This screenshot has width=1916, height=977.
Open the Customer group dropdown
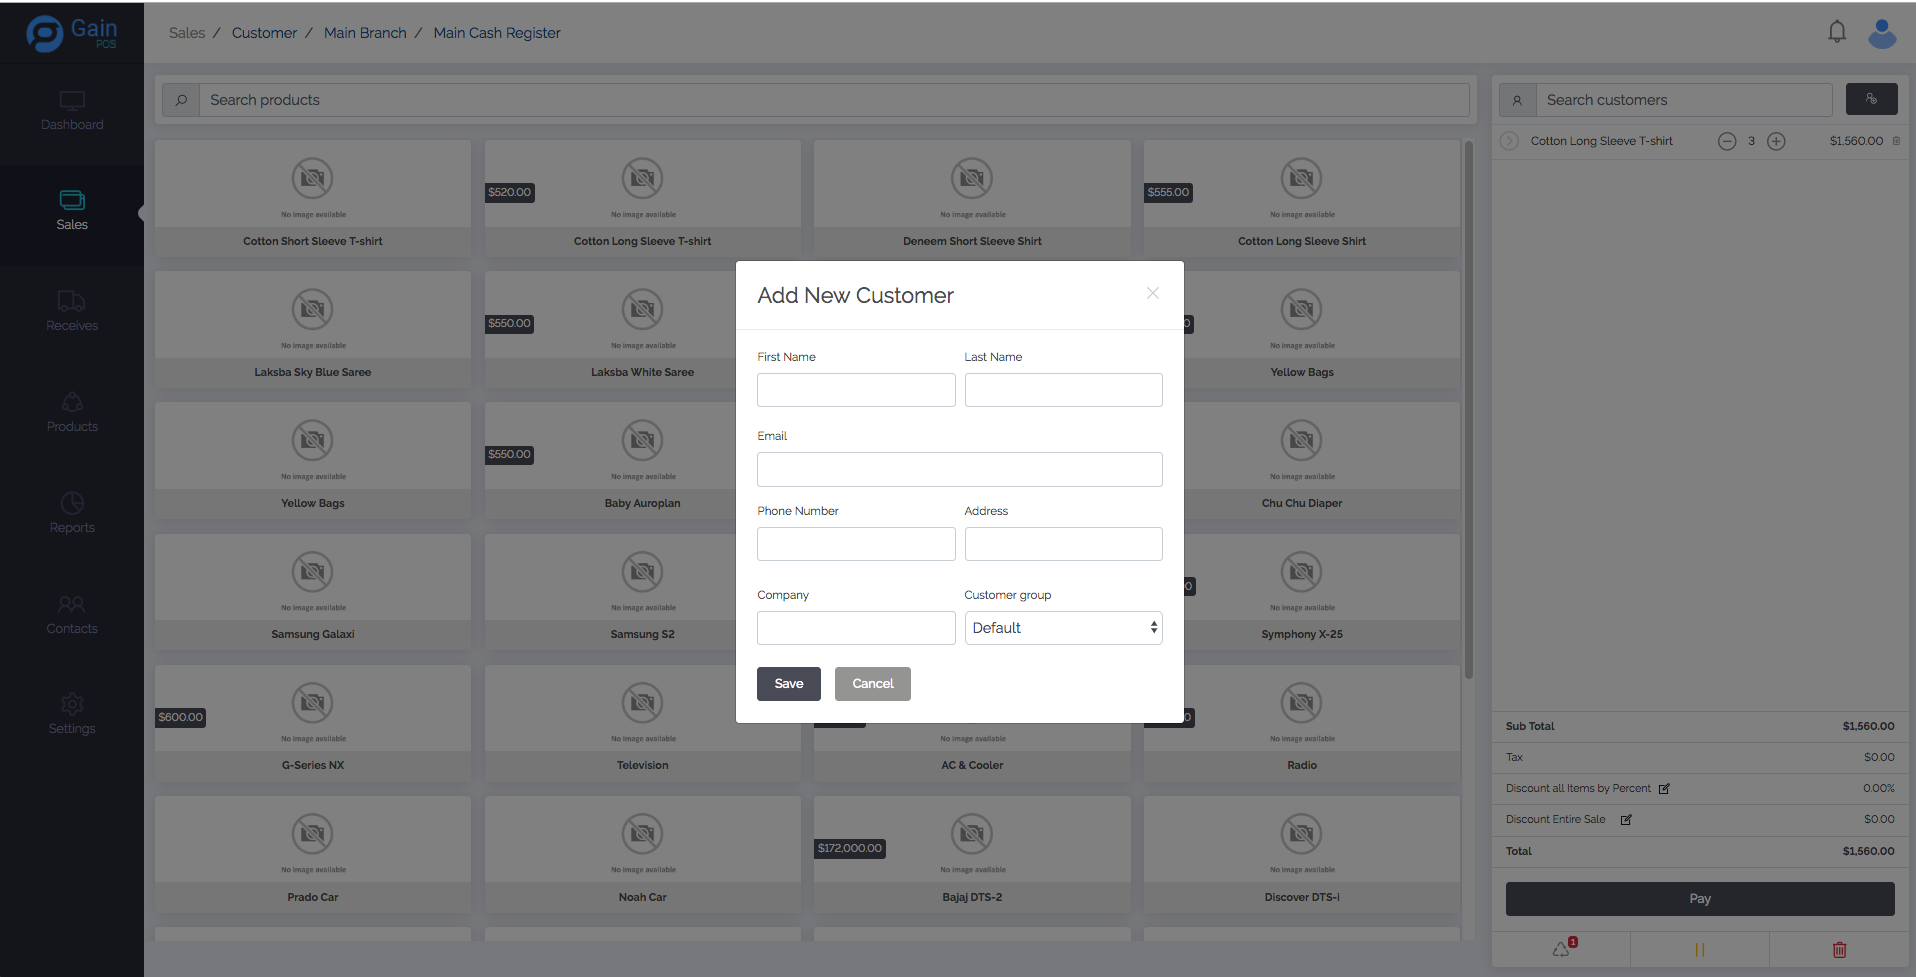(1062, 628)
